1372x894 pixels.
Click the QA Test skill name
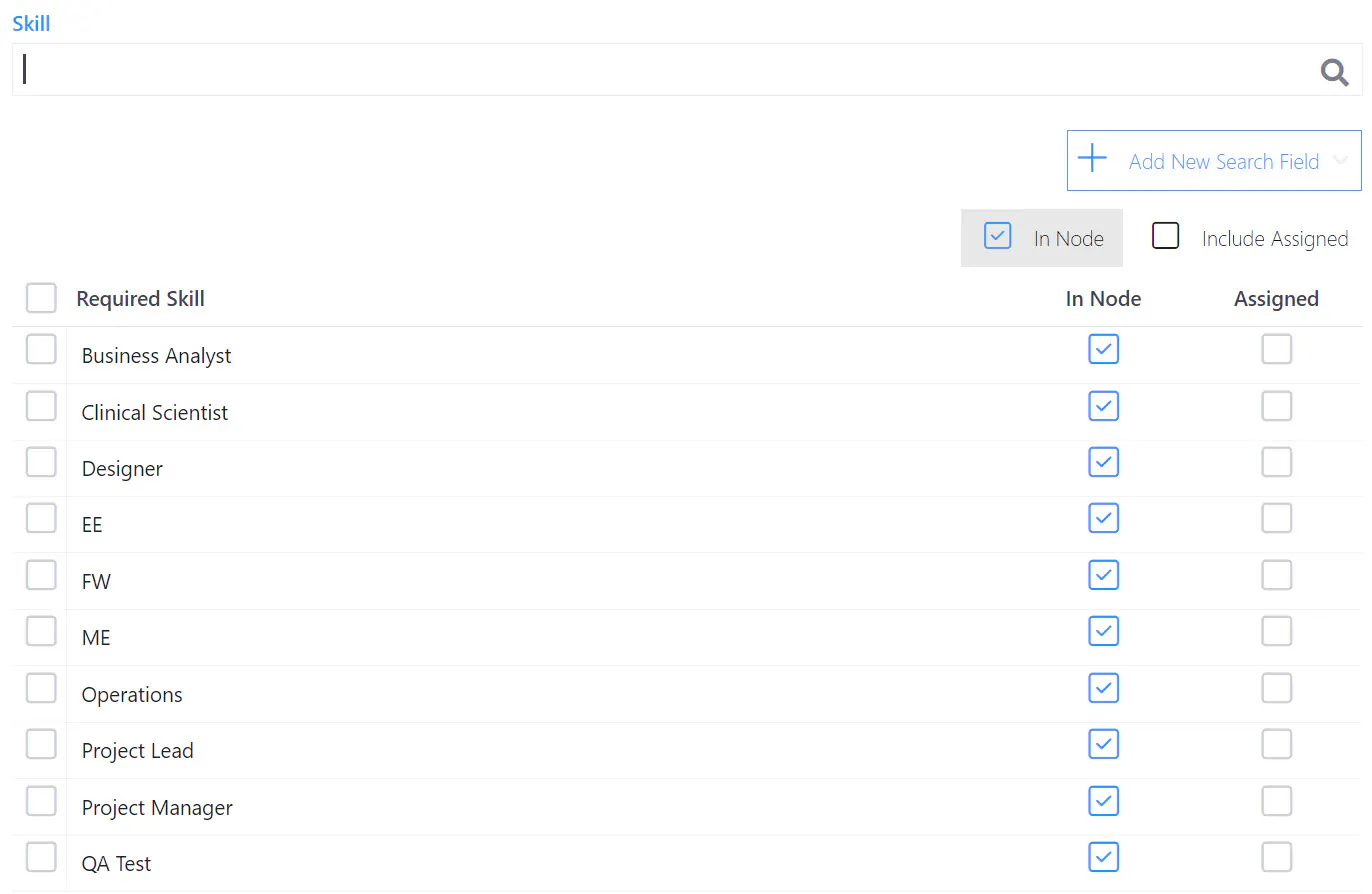coord(116,863)
